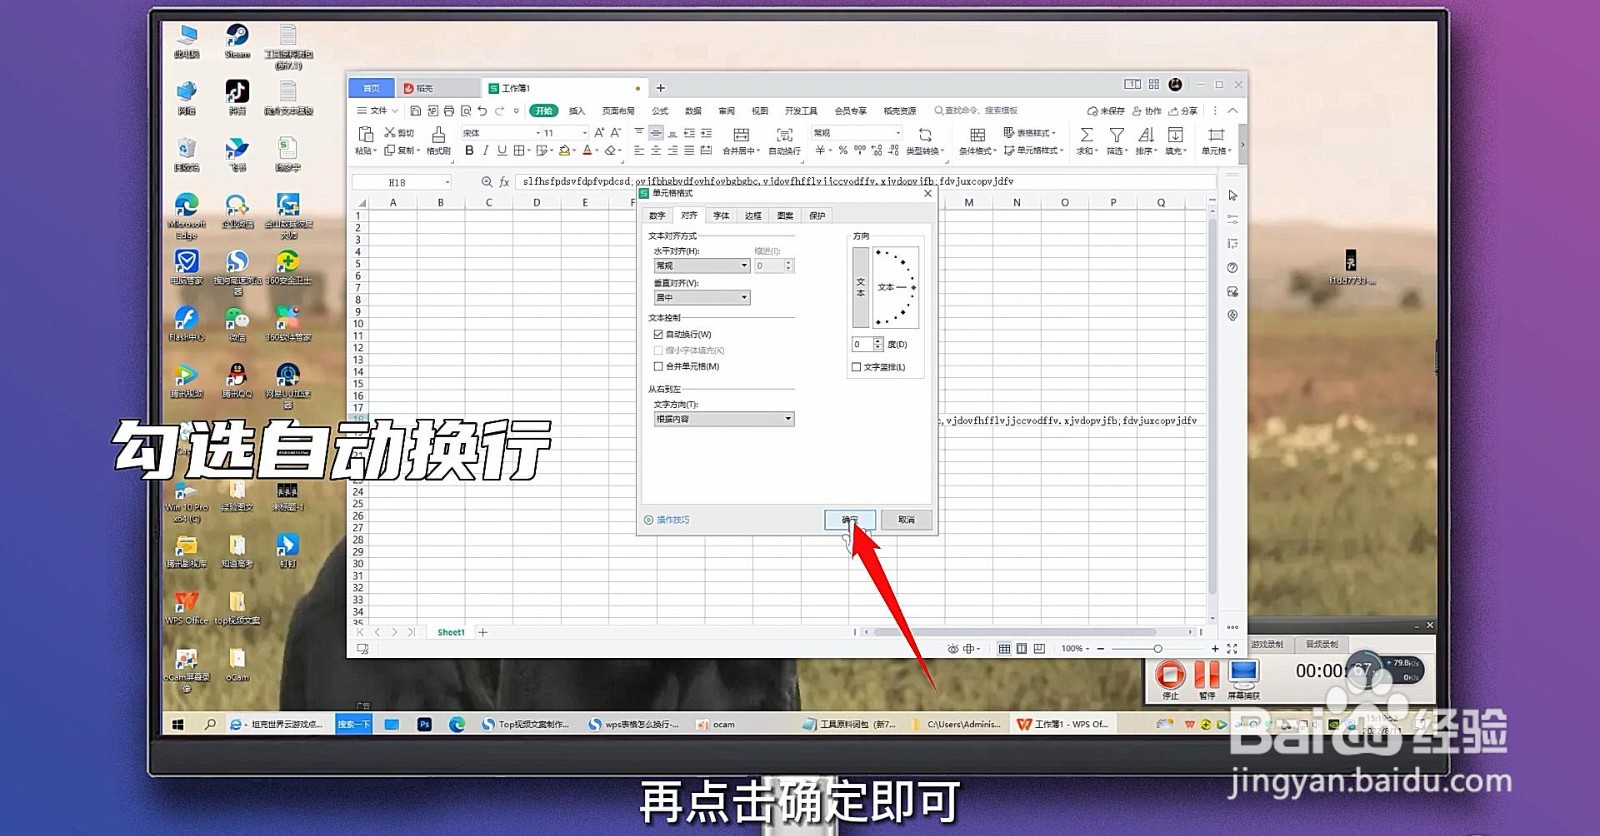
Task: Click the zoom slider in WPS status bar
Action: (1157, 649)
